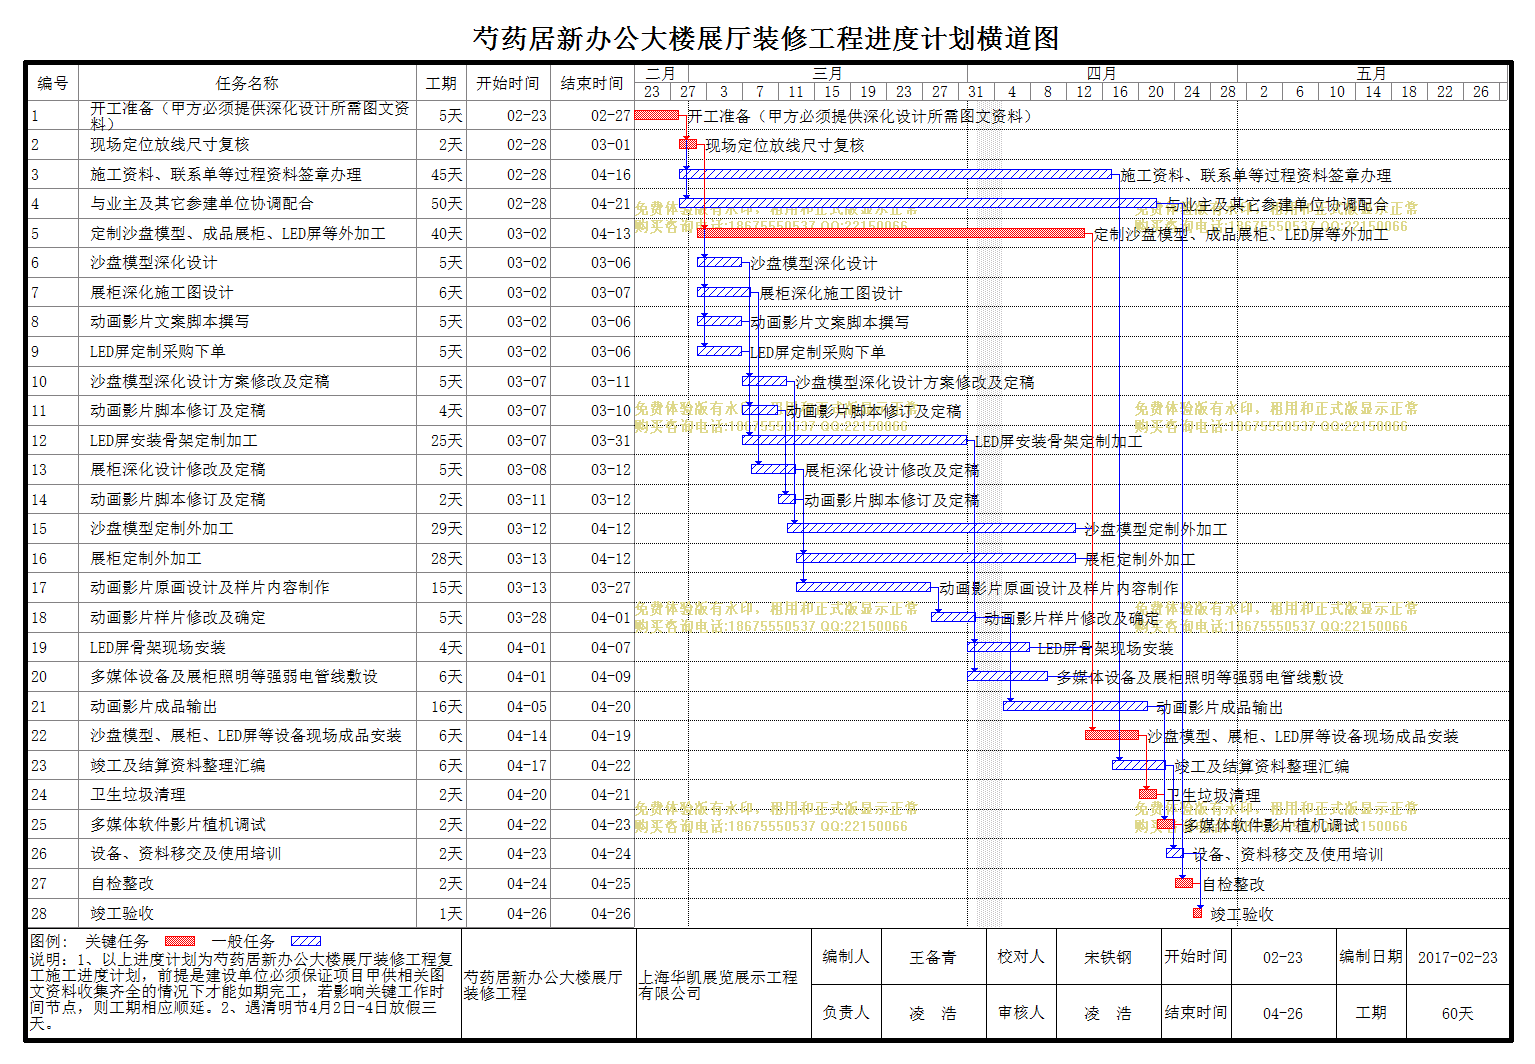1535x1064 pixels.
Task: Click the 三月 month header in the timeline
Action: 827,74
